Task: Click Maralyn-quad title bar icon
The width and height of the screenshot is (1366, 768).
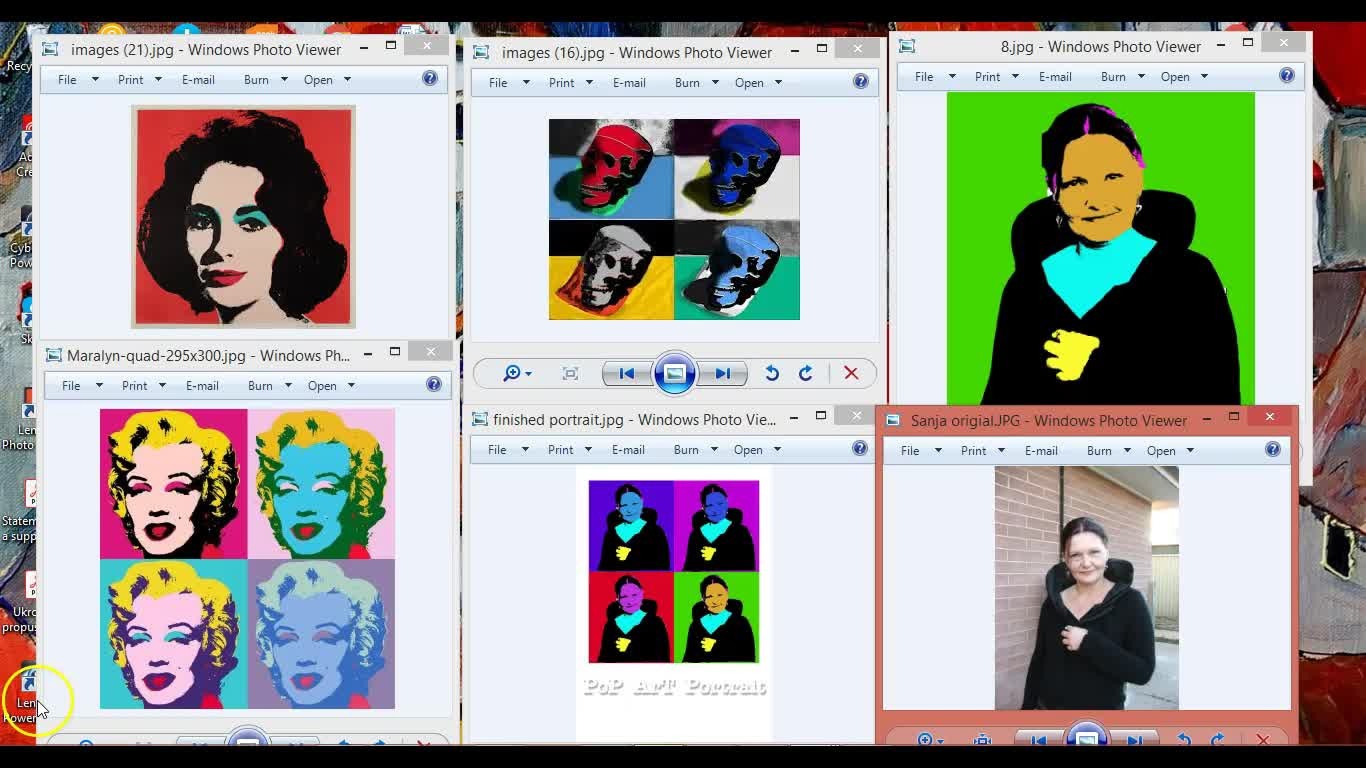Action: coord(53,355)
